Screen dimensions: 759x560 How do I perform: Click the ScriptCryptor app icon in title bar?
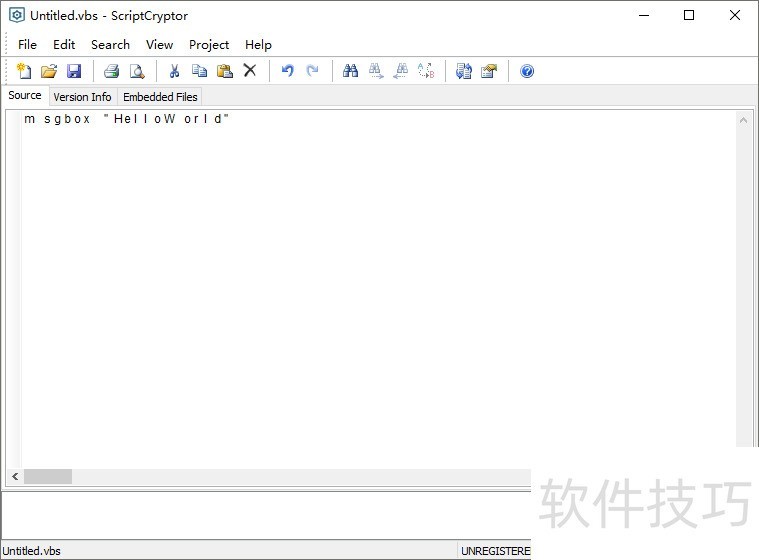17,15
